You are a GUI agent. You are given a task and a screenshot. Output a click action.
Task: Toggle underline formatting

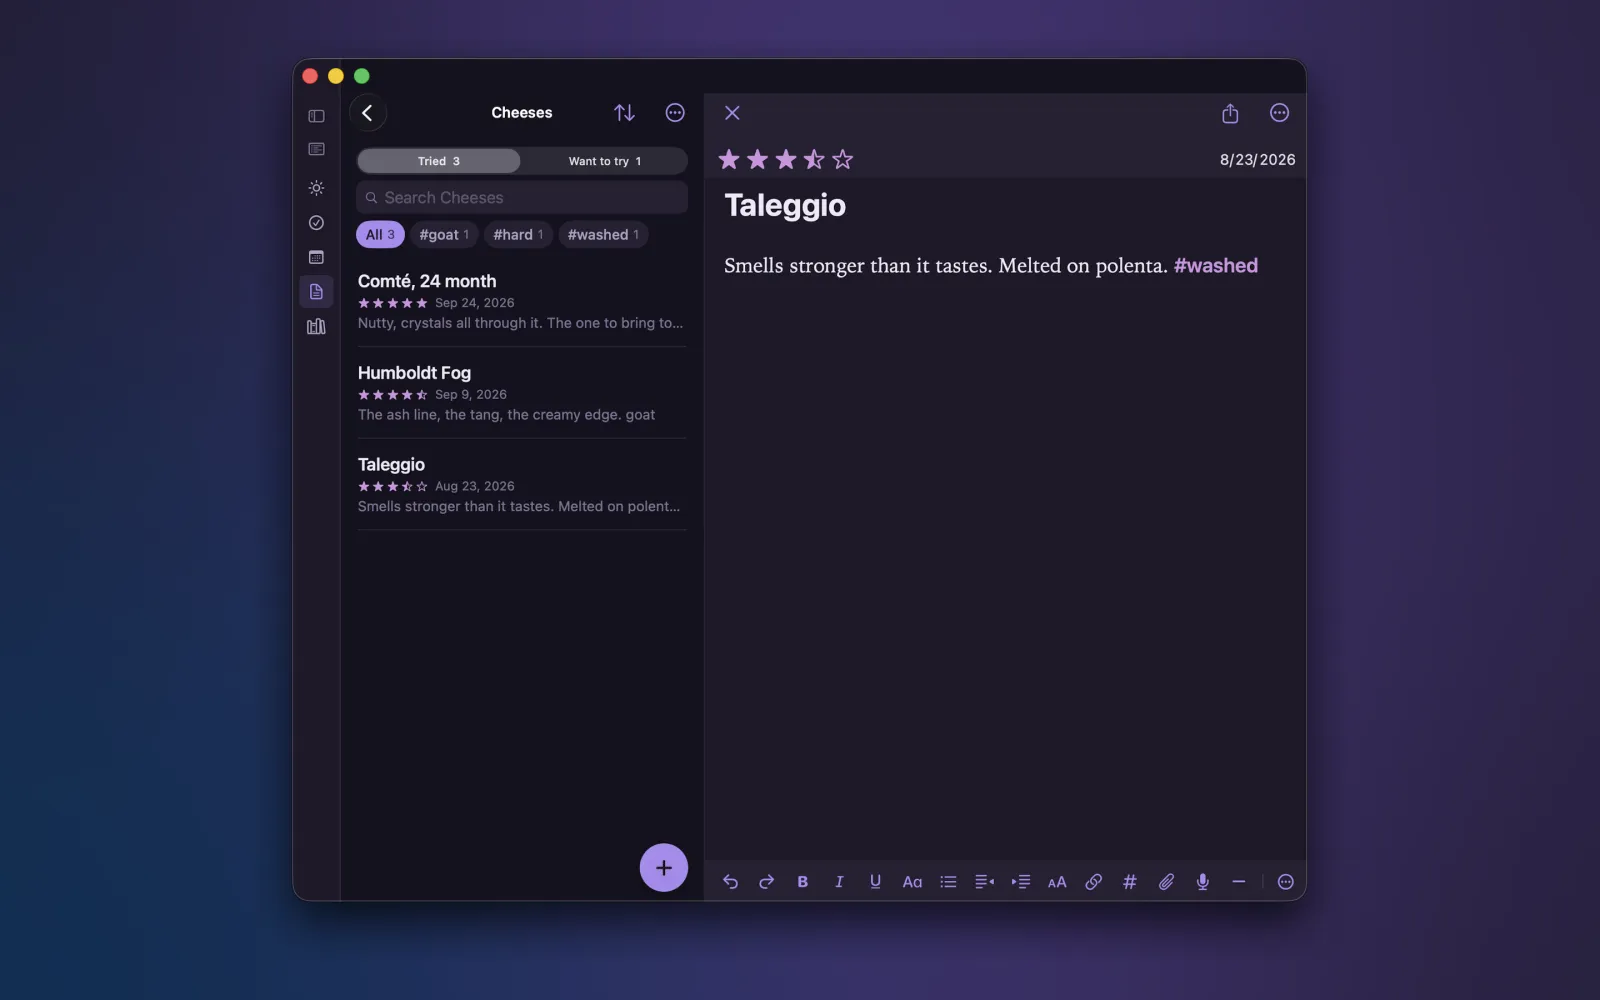875,882
